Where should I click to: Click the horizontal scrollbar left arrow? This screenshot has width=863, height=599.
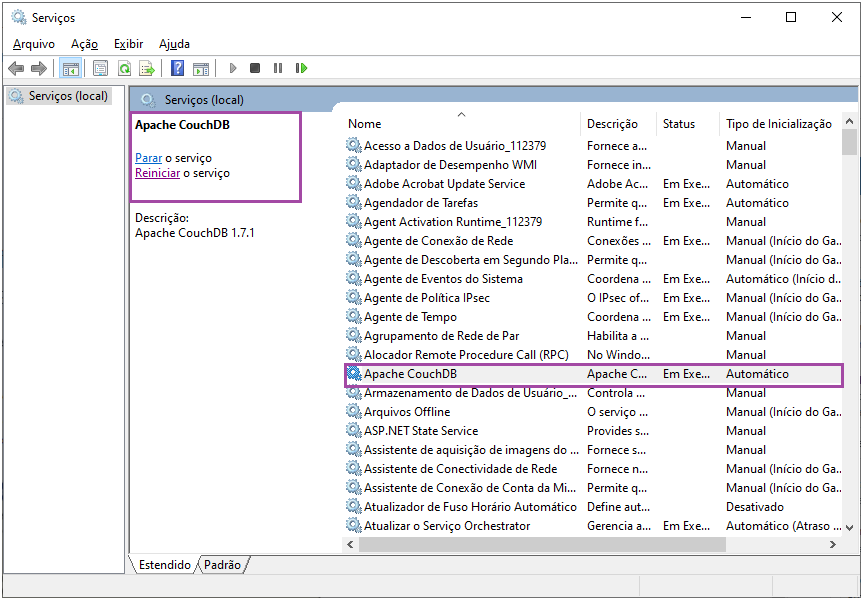pyautogui.click(x=350, y=544)
